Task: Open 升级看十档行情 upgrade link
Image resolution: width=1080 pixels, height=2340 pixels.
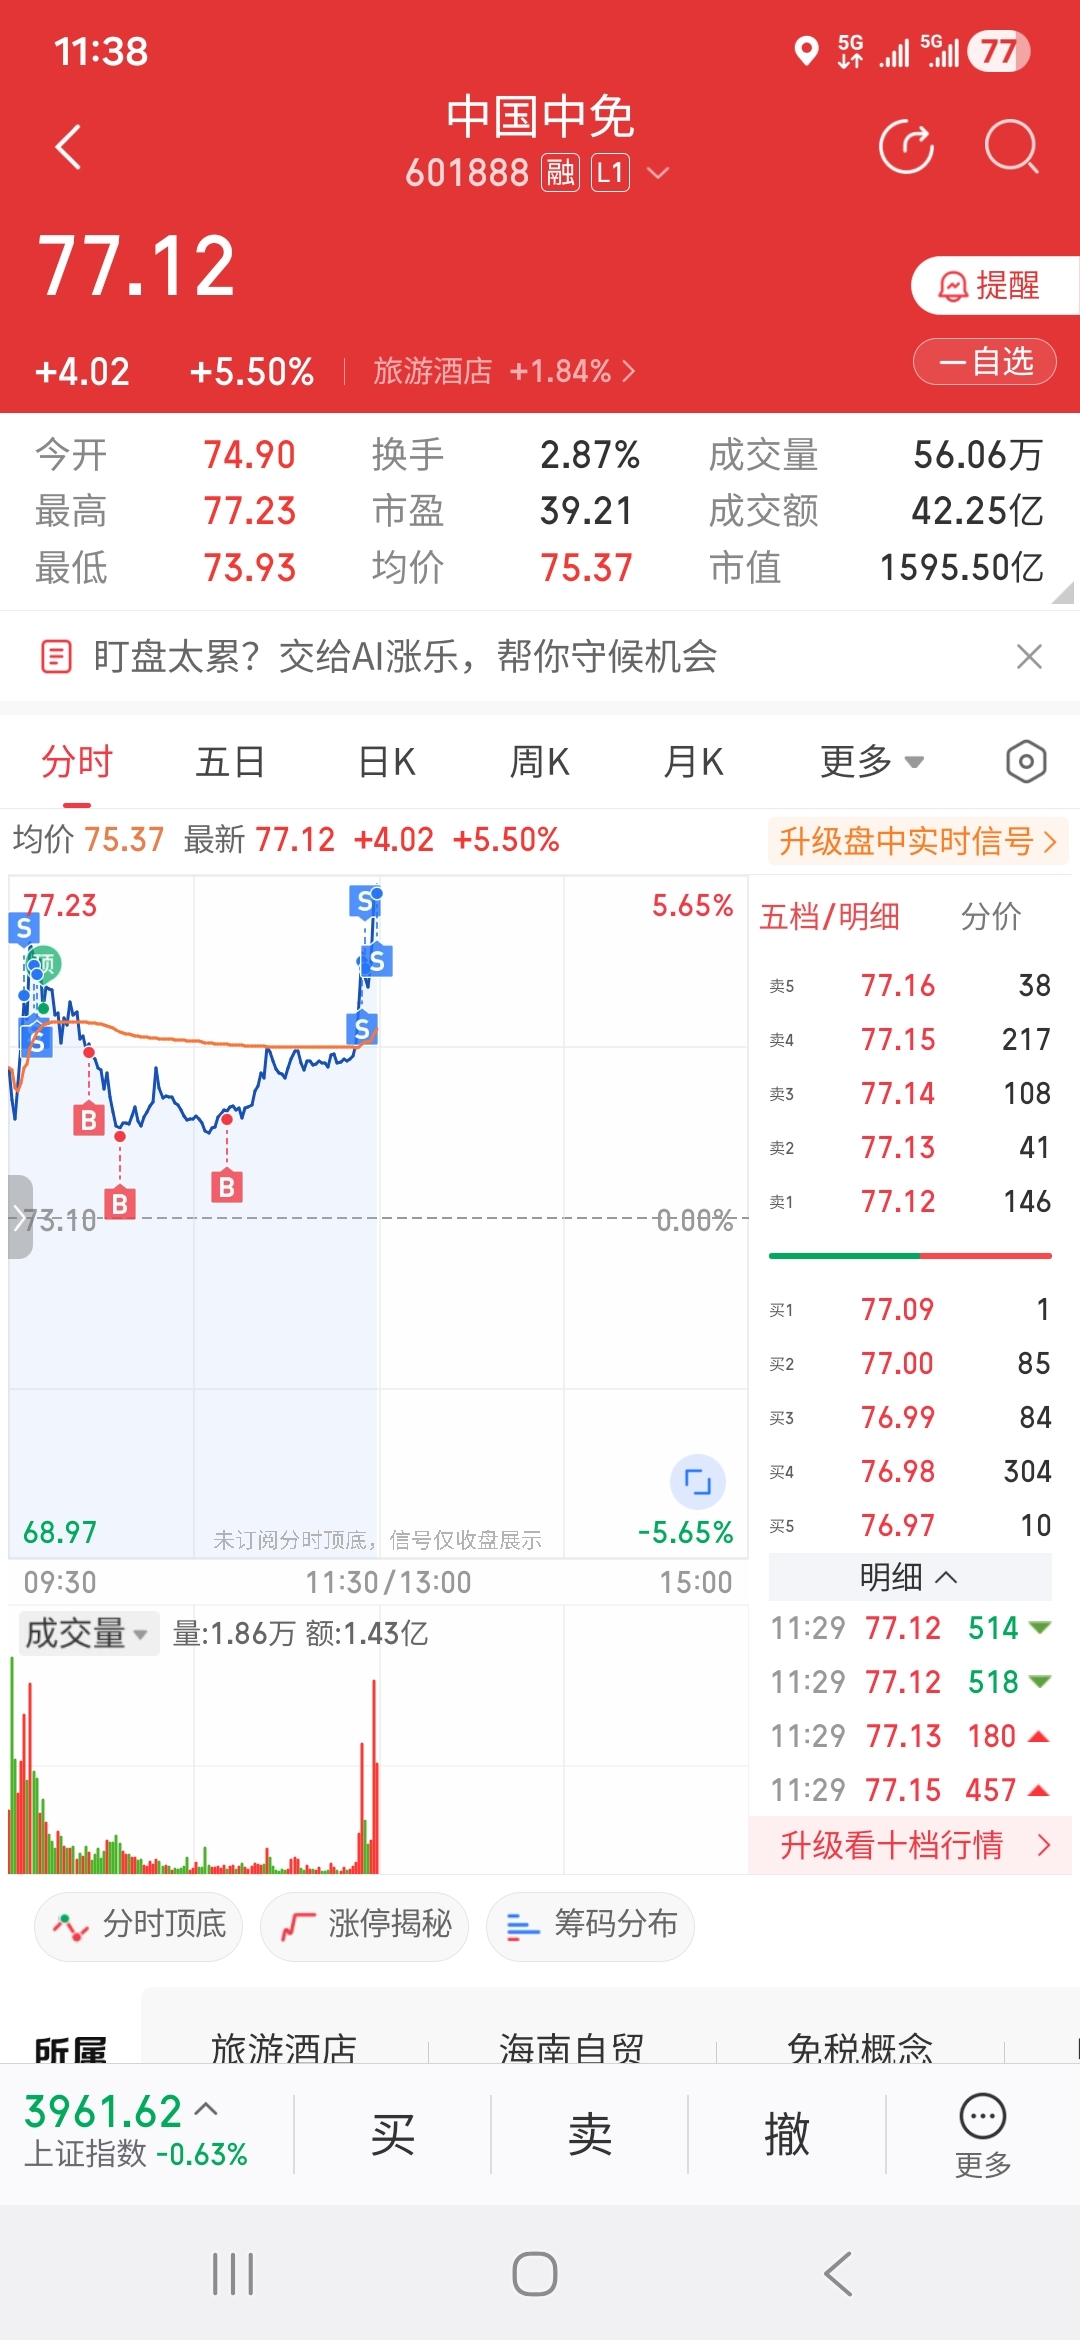Action: tap(910, 1845)
